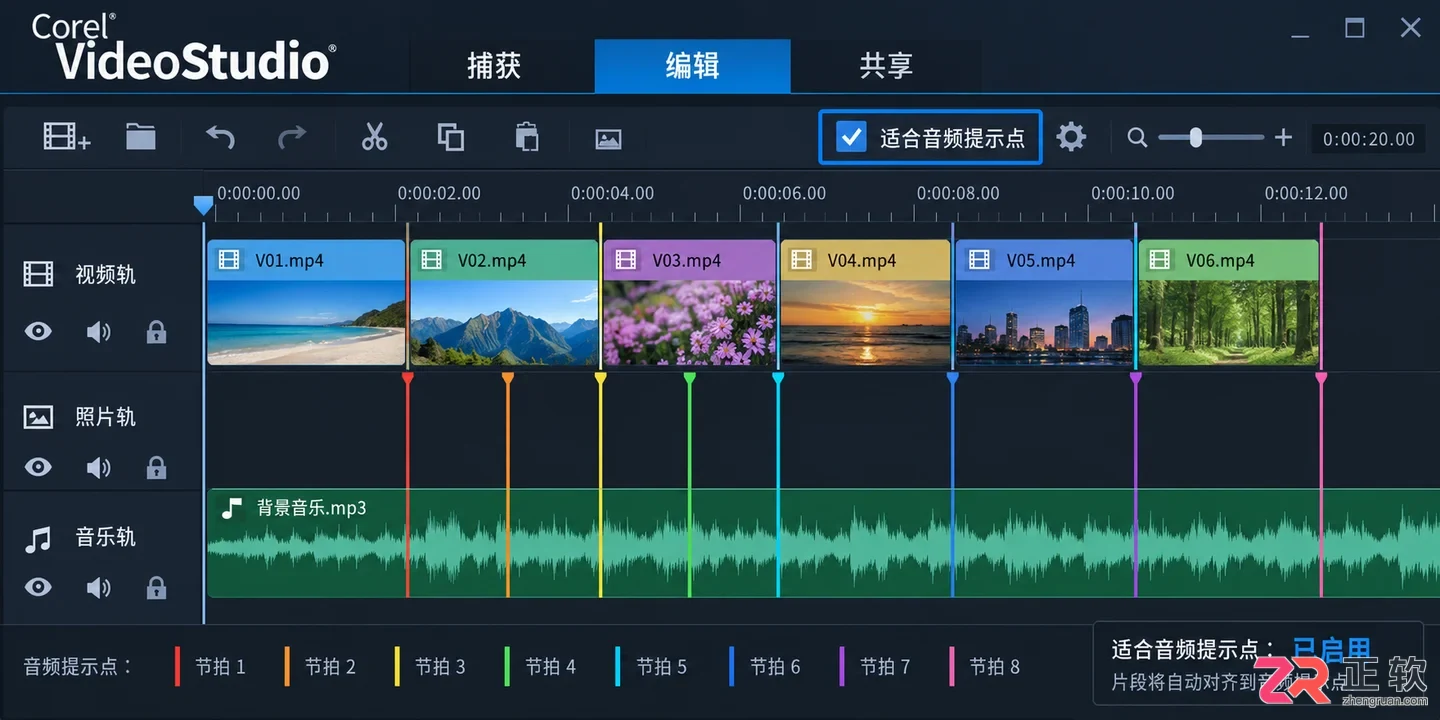This screenshot has height=720, width=1440.
Task: Click the red cue point marker
Action: click(x=407, y=379)
